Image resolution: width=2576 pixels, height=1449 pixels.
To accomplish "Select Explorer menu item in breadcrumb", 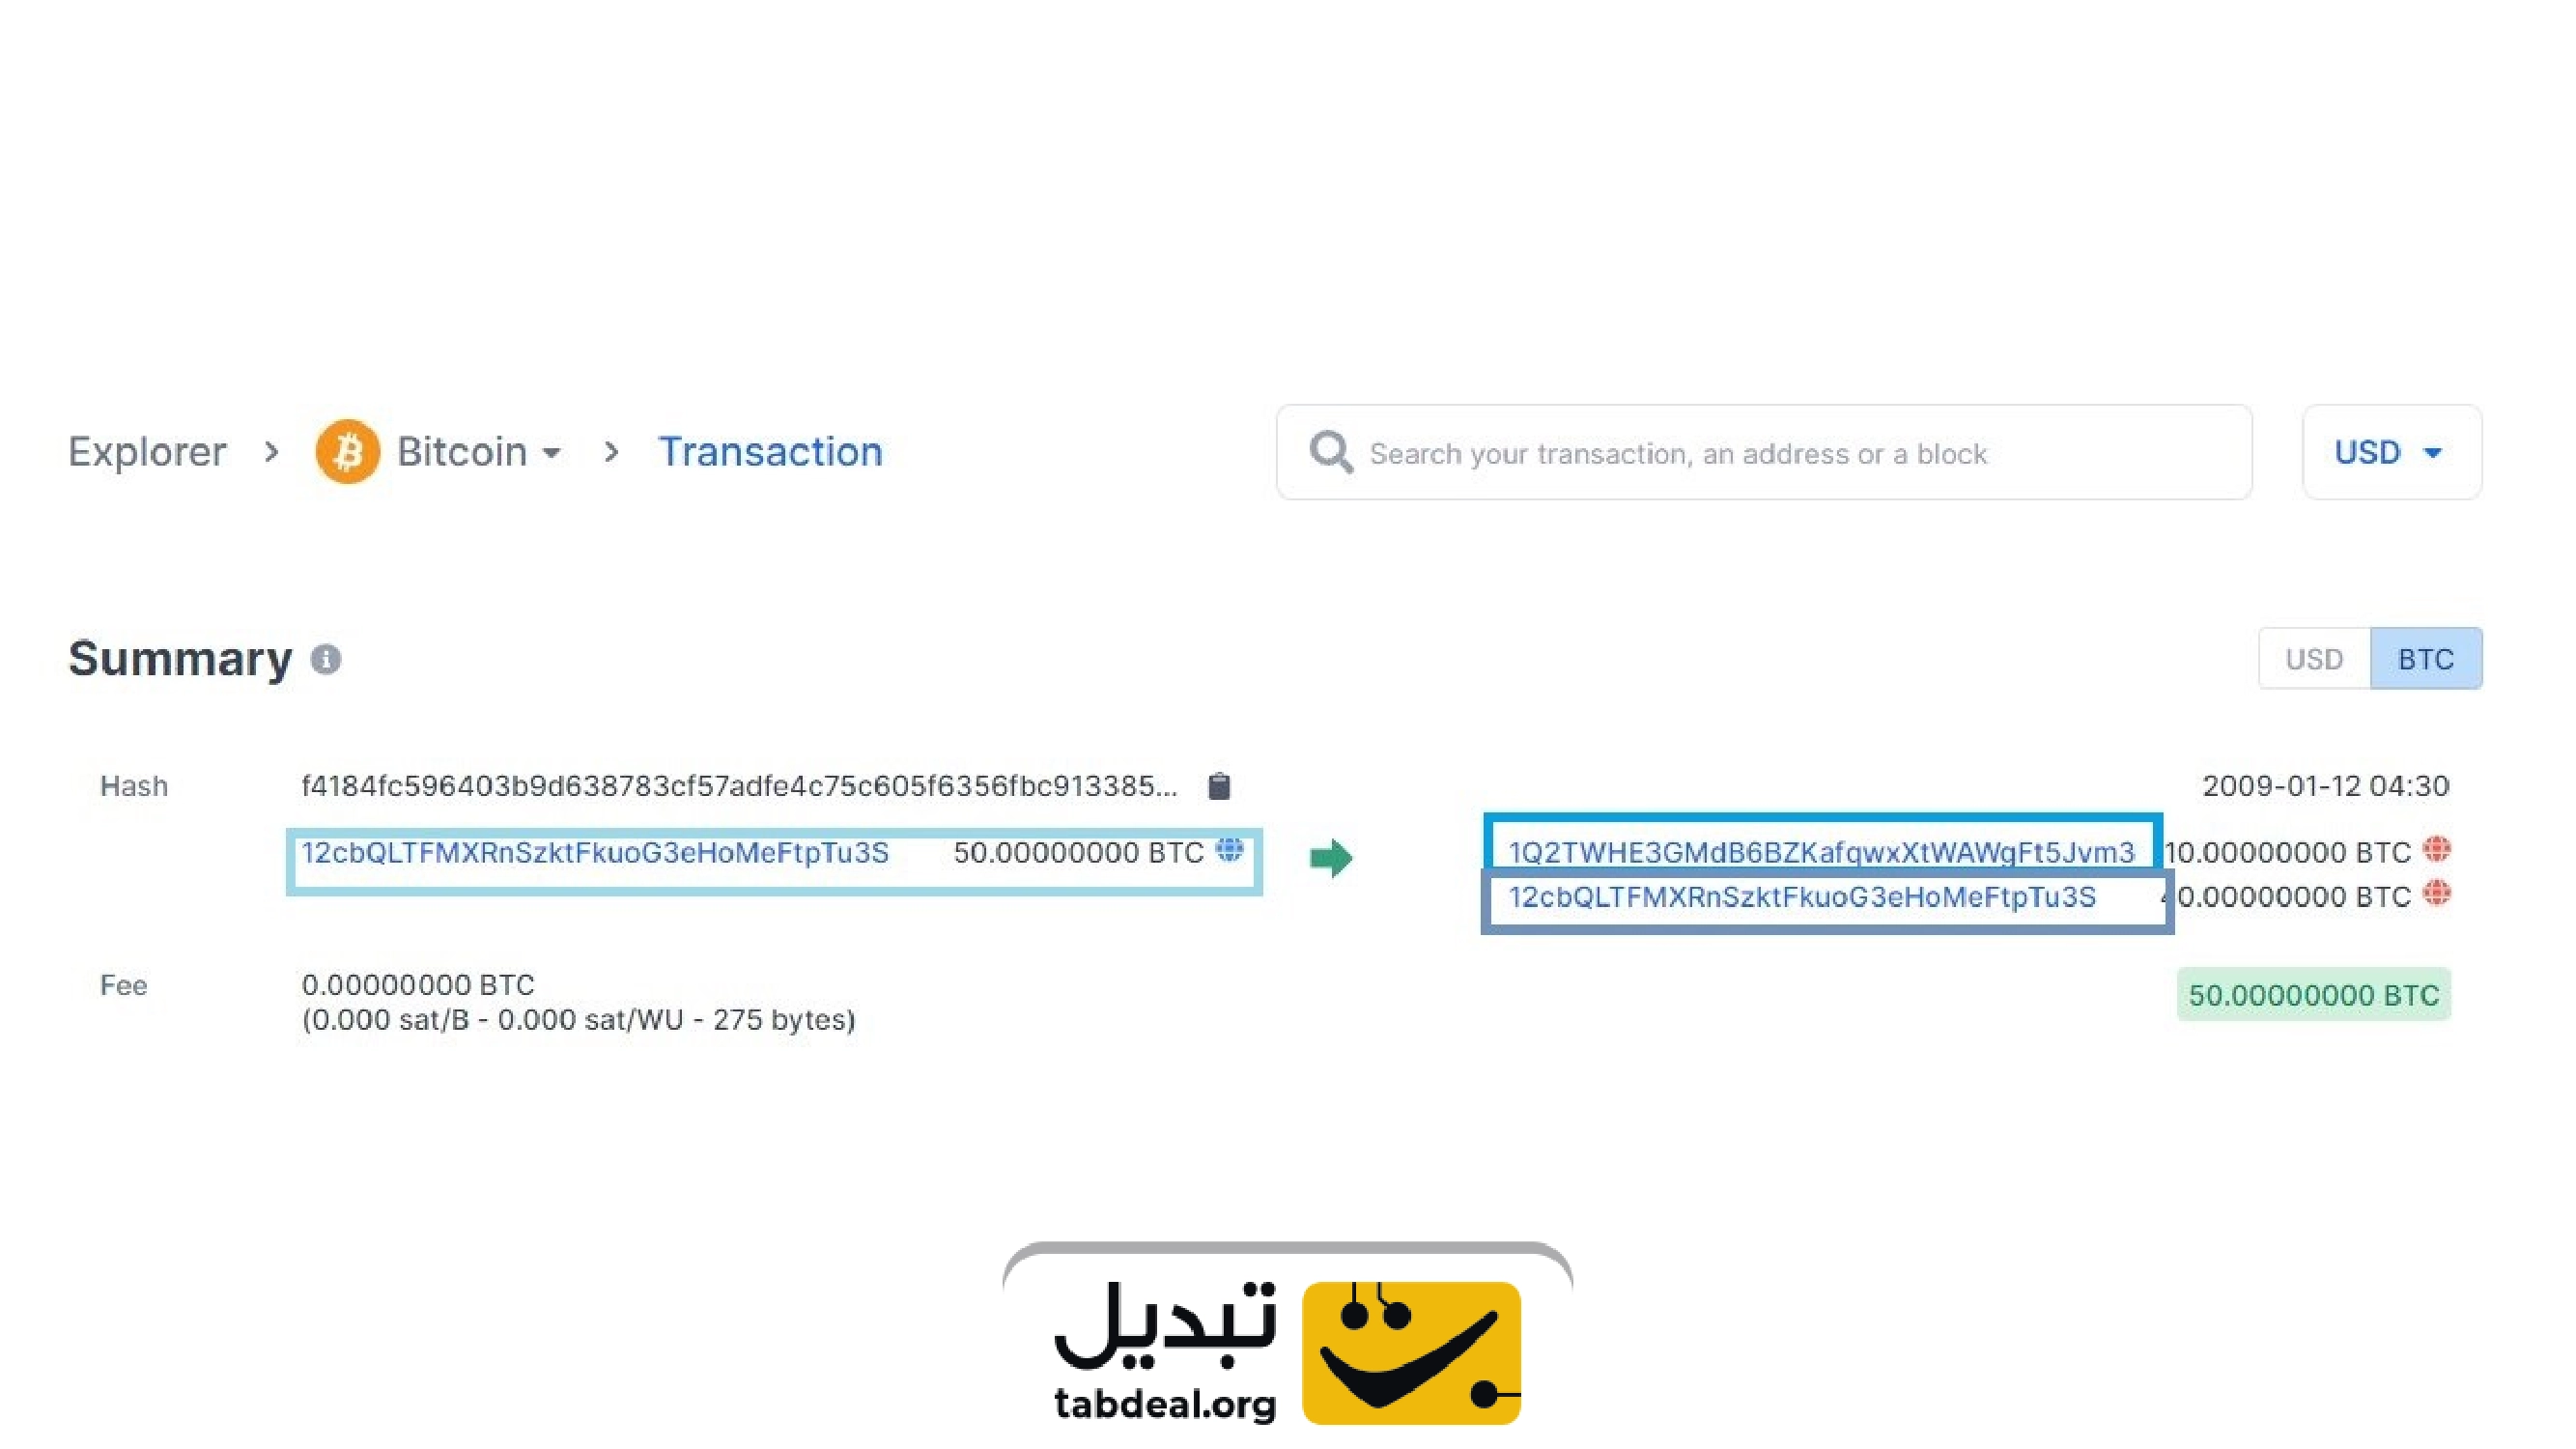I will point(147,451).
